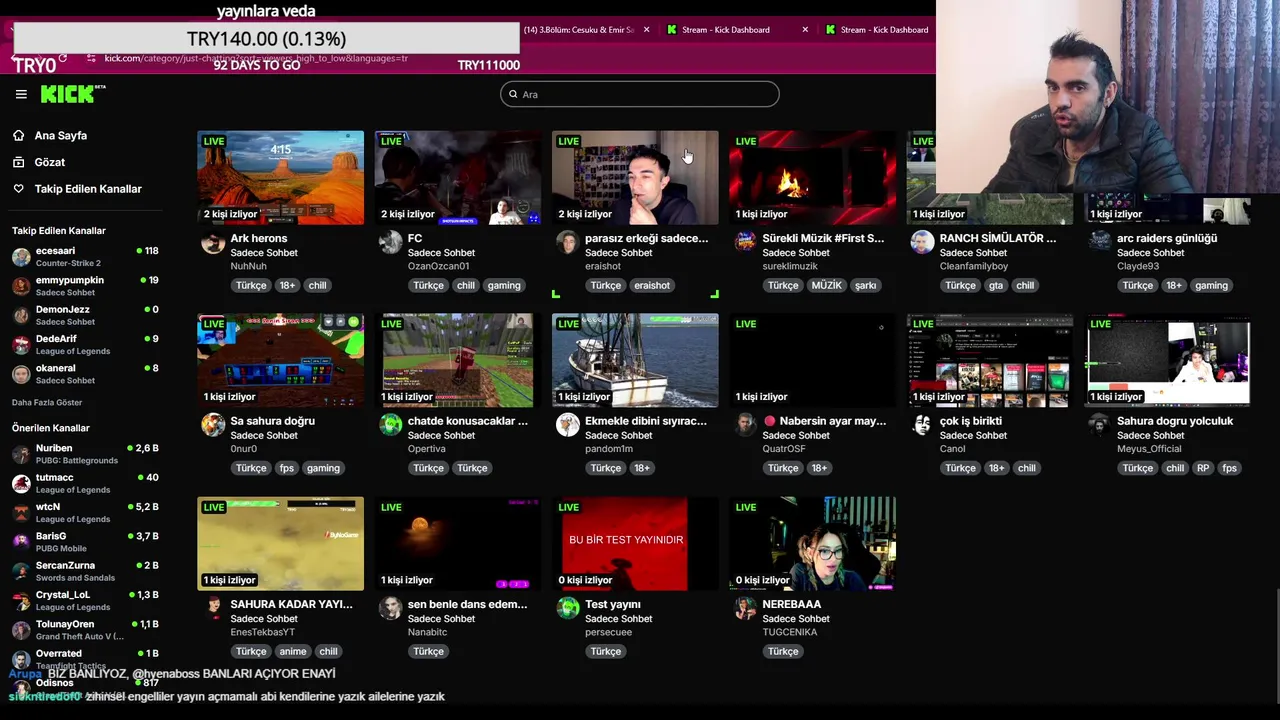Open DedeArif channel avatar in sidebar

tap(21, 344)
